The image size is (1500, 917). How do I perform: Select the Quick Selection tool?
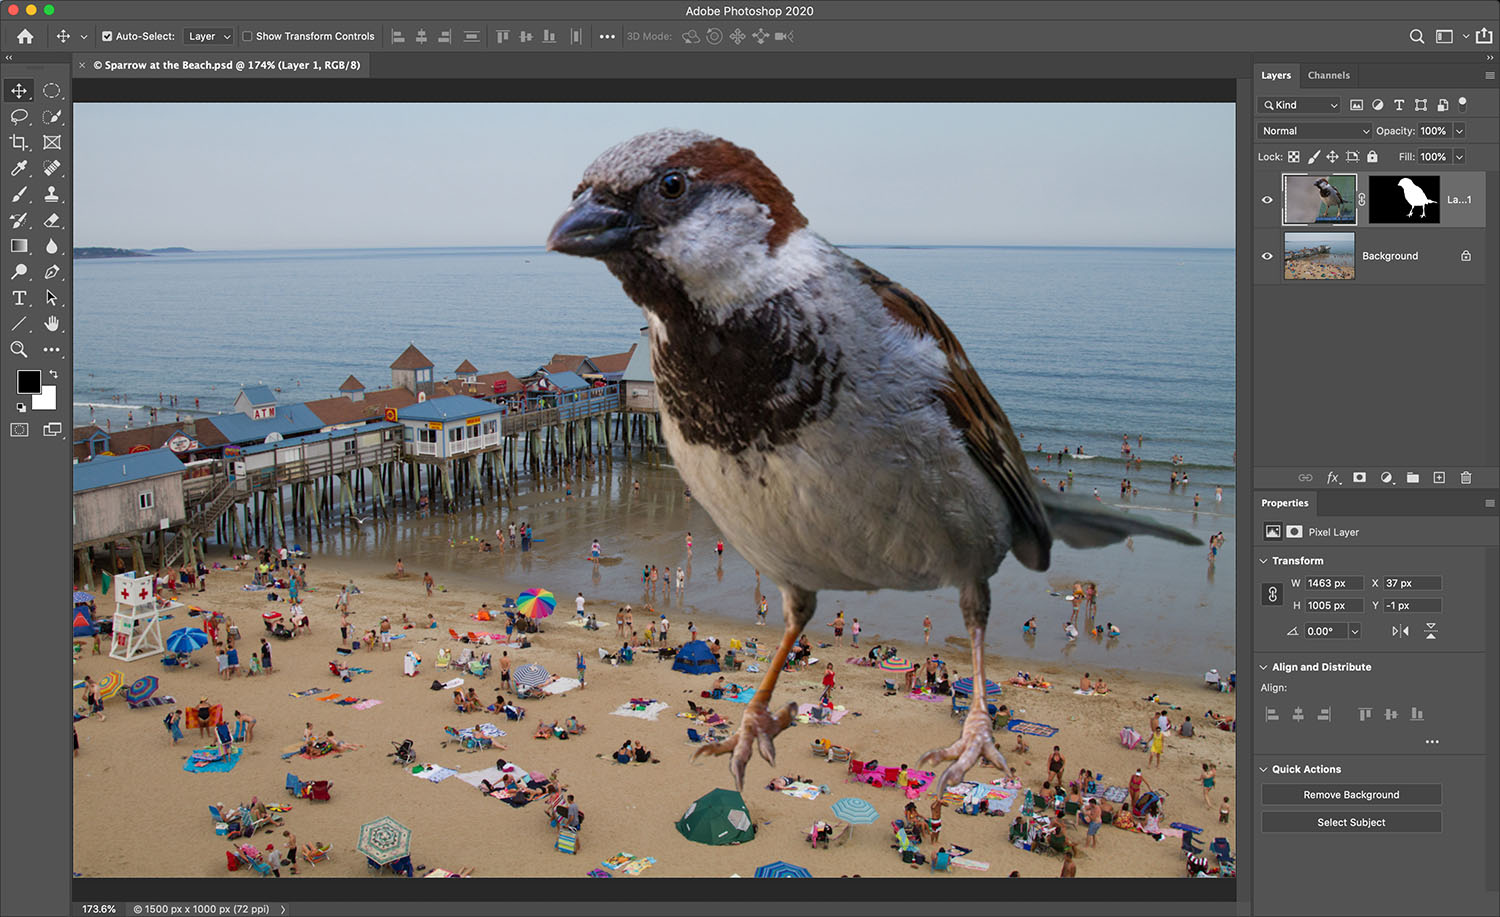(52, 116)
